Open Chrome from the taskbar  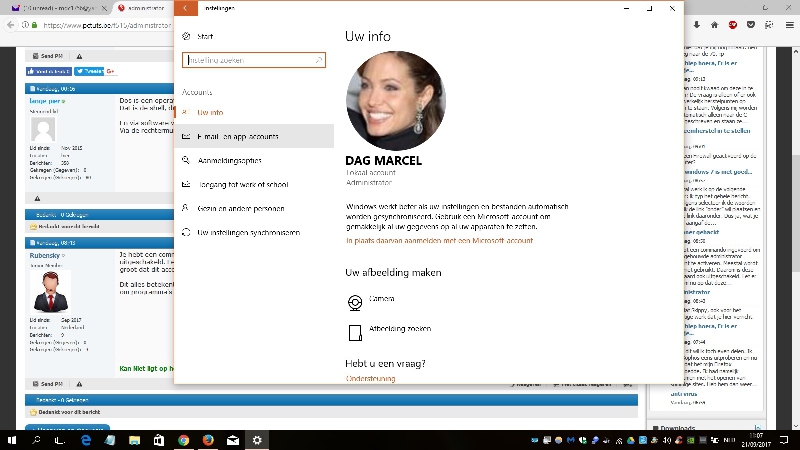coord(184,439)
